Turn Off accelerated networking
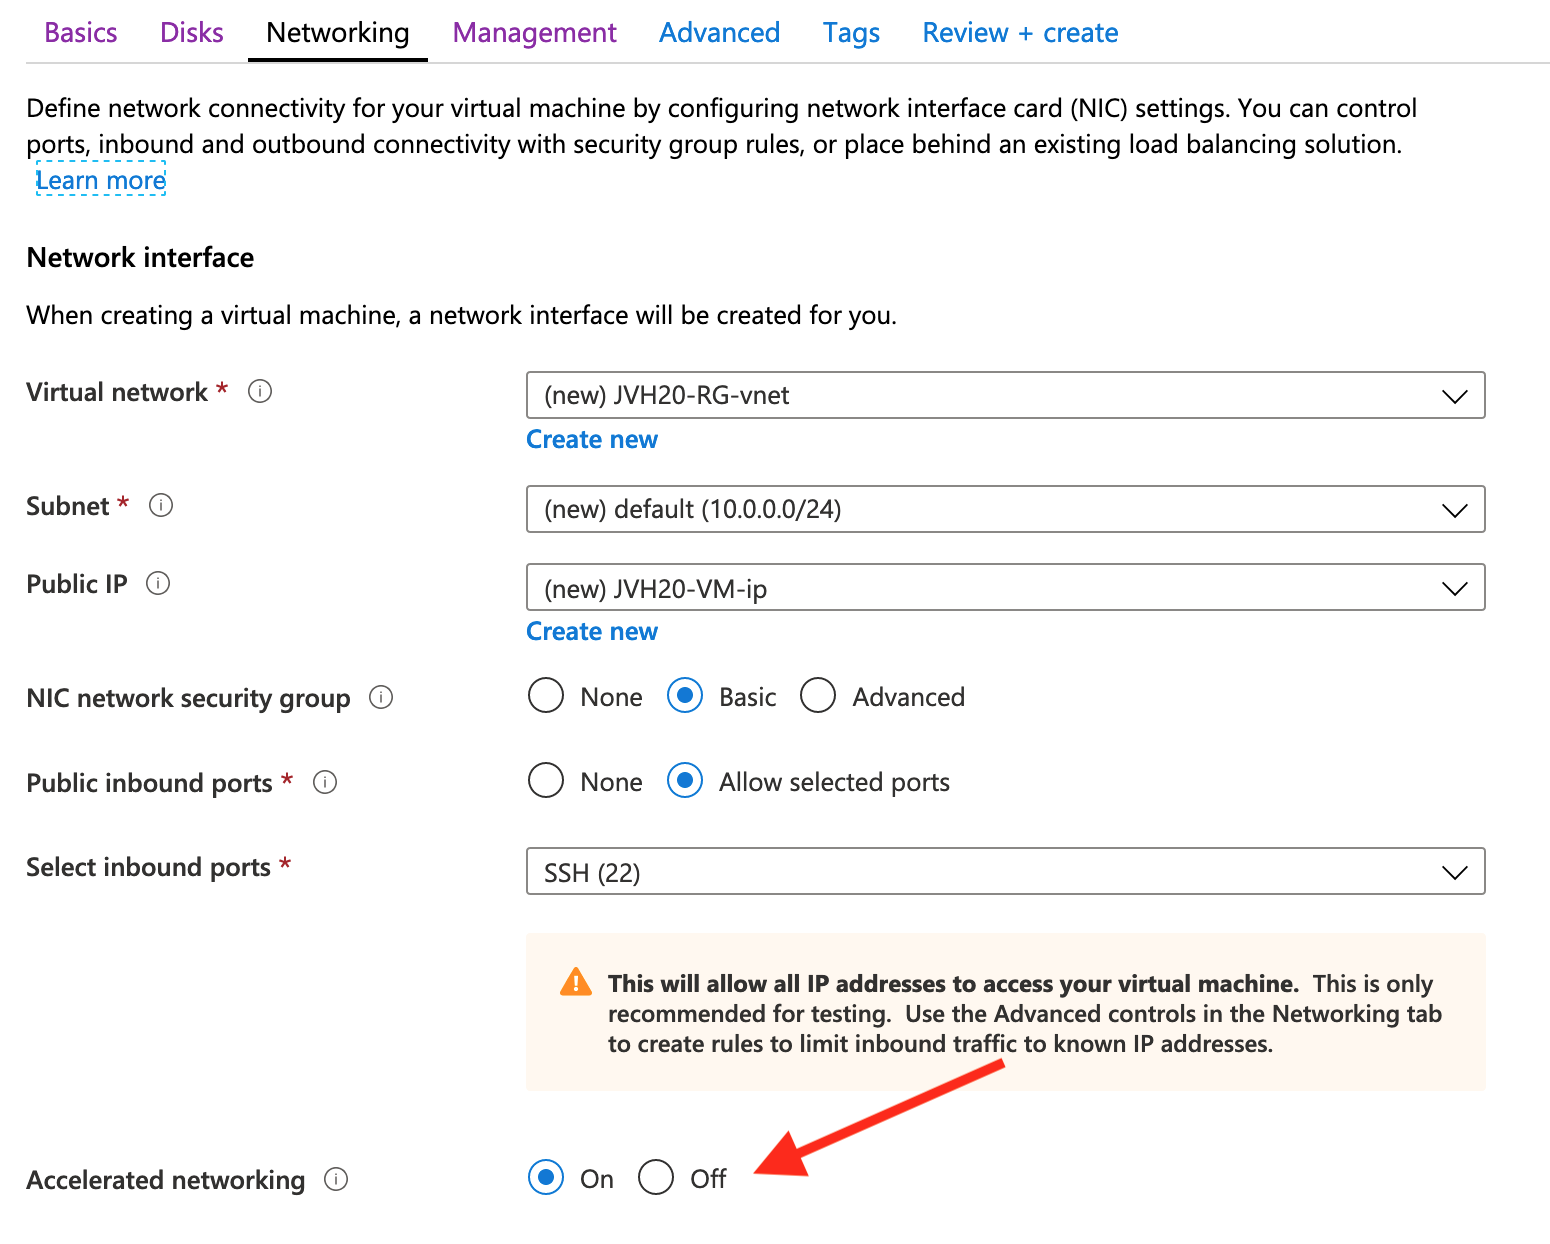 tap(656, 1178)
